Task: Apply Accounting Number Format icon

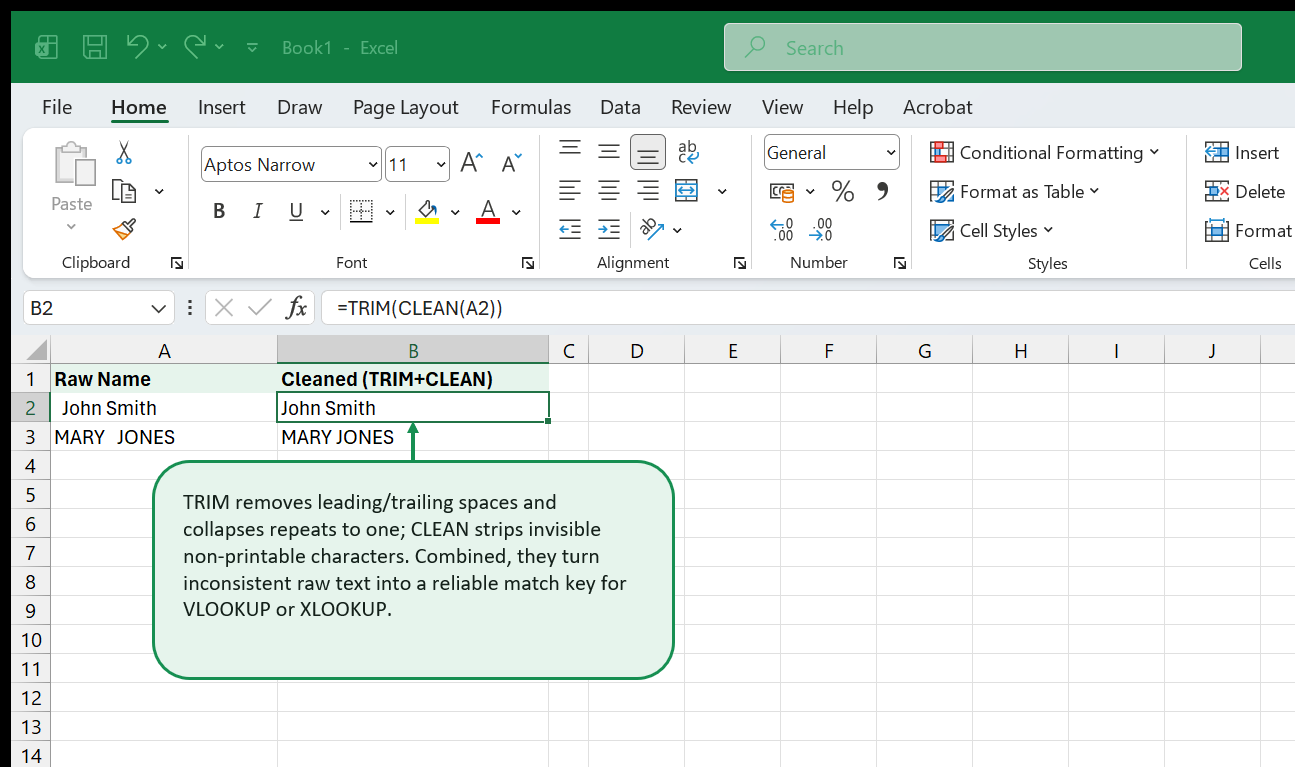Action: [x=782, y=191]
